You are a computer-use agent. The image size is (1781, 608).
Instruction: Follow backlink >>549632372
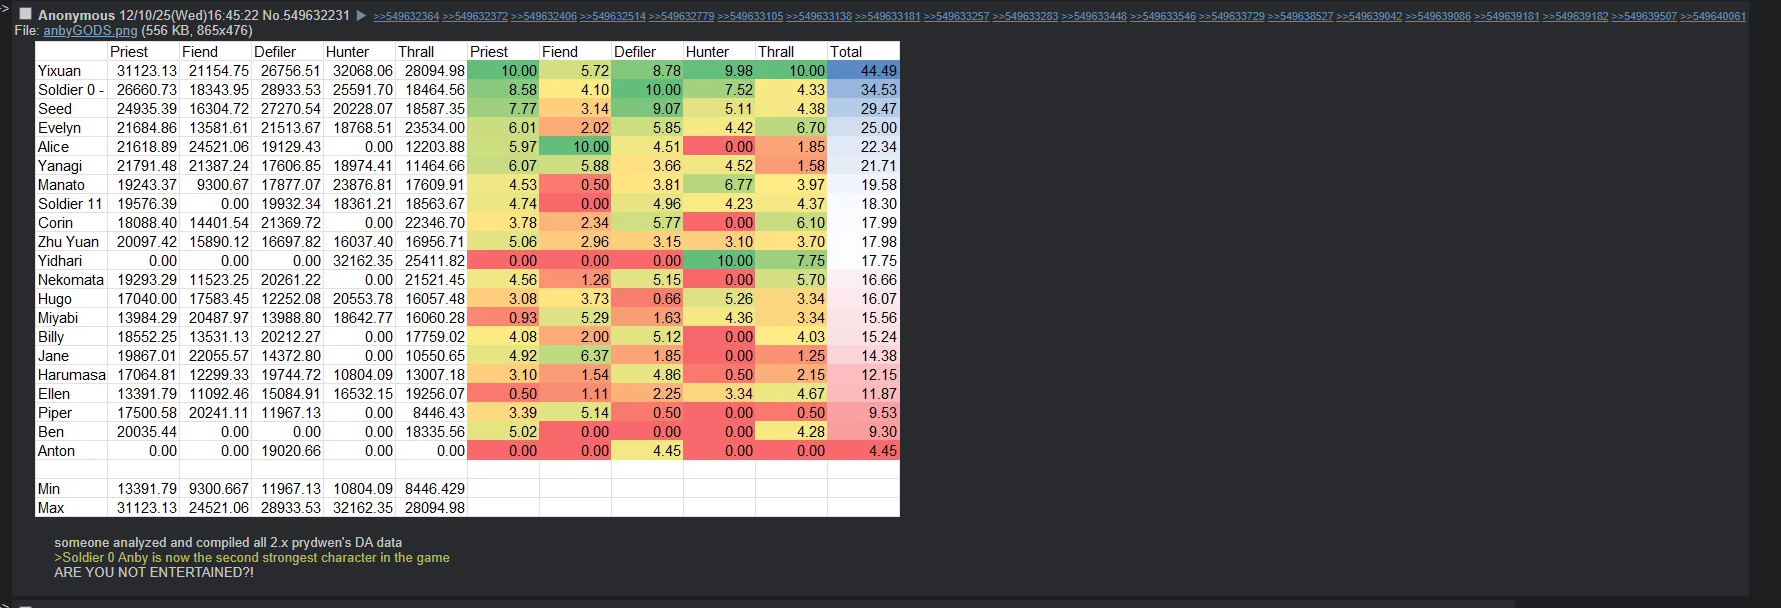click(x=475, y=16)
